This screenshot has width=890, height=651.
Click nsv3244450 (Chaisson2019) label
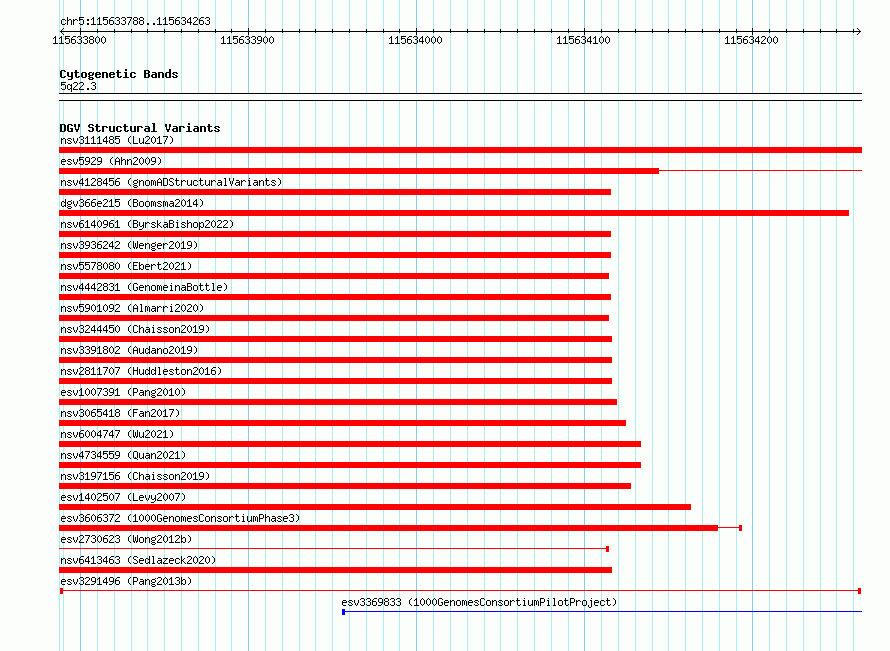(x=135, y=329)
